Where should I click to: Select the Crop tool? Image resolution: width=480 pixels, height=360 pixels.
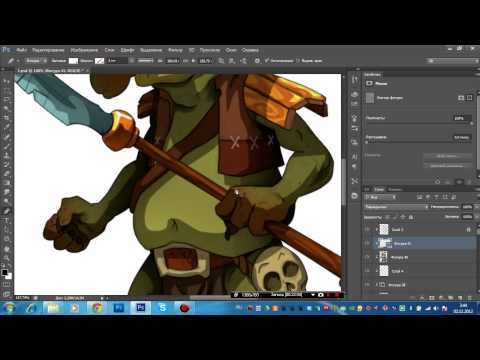pyautogui.click(x=6, y=118)
